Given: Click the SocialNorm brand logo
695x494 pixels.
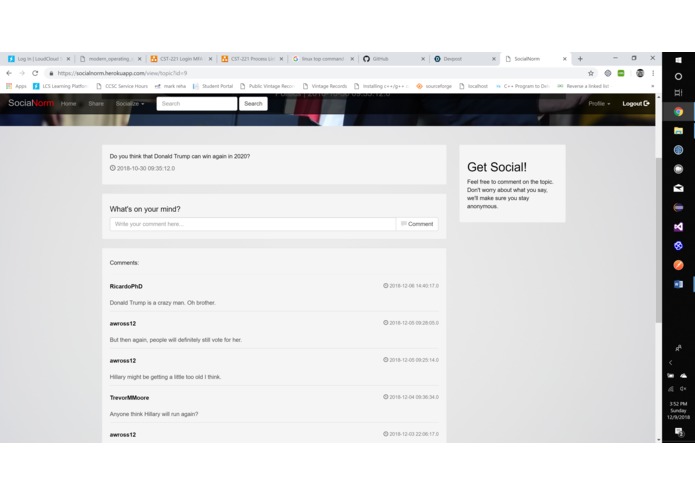Looking at the screenshot, I should [31, 103].
